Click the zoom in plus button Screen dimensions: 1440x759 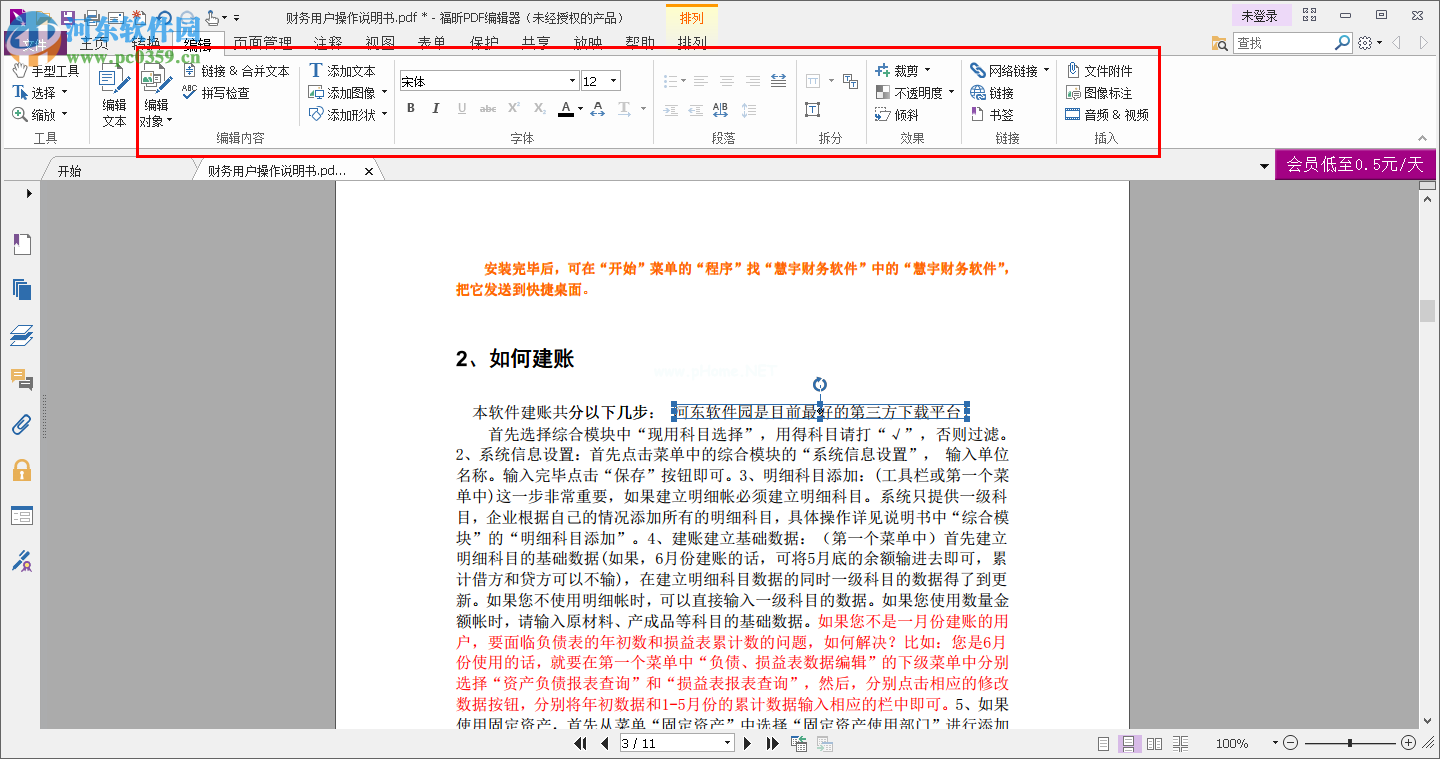click(1408, 743)
